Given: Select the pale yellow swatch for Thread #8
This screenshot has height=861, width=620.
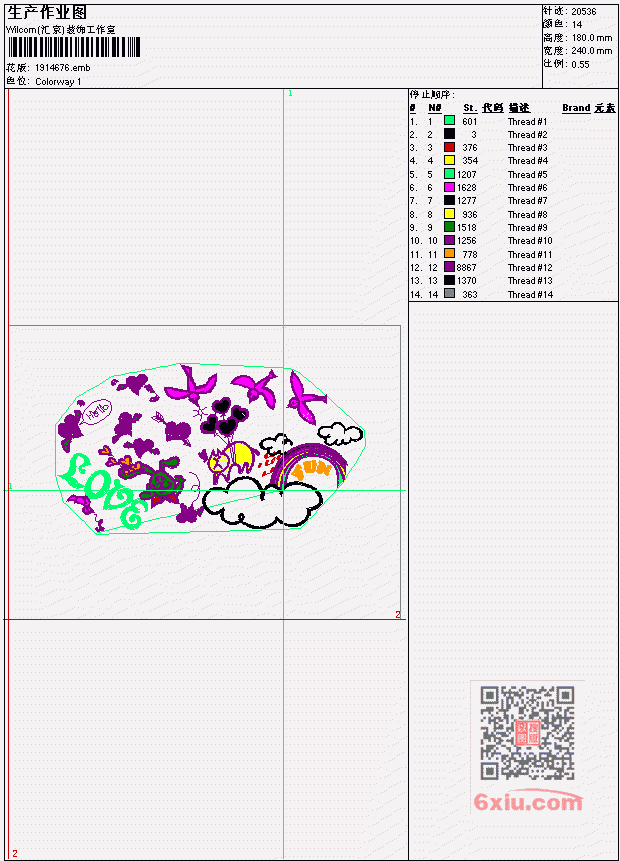Looking at the screenshot, I should 449,214.
